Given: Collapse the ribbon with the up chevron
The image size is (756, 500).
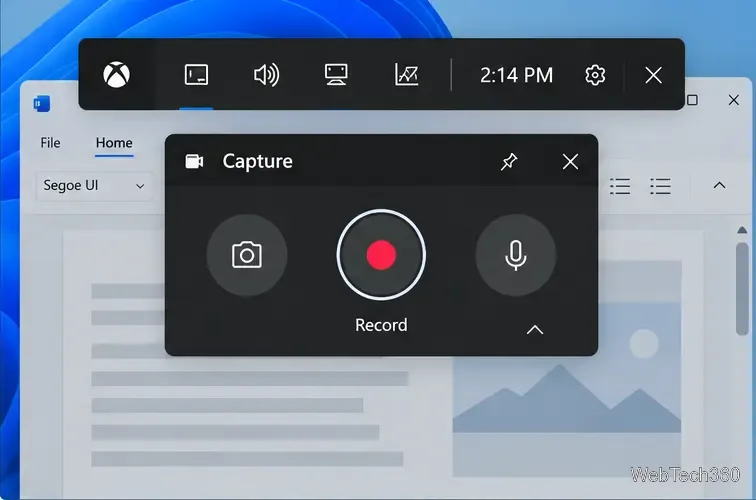Looking at the screenshot, I should click(x=719, y=185).
